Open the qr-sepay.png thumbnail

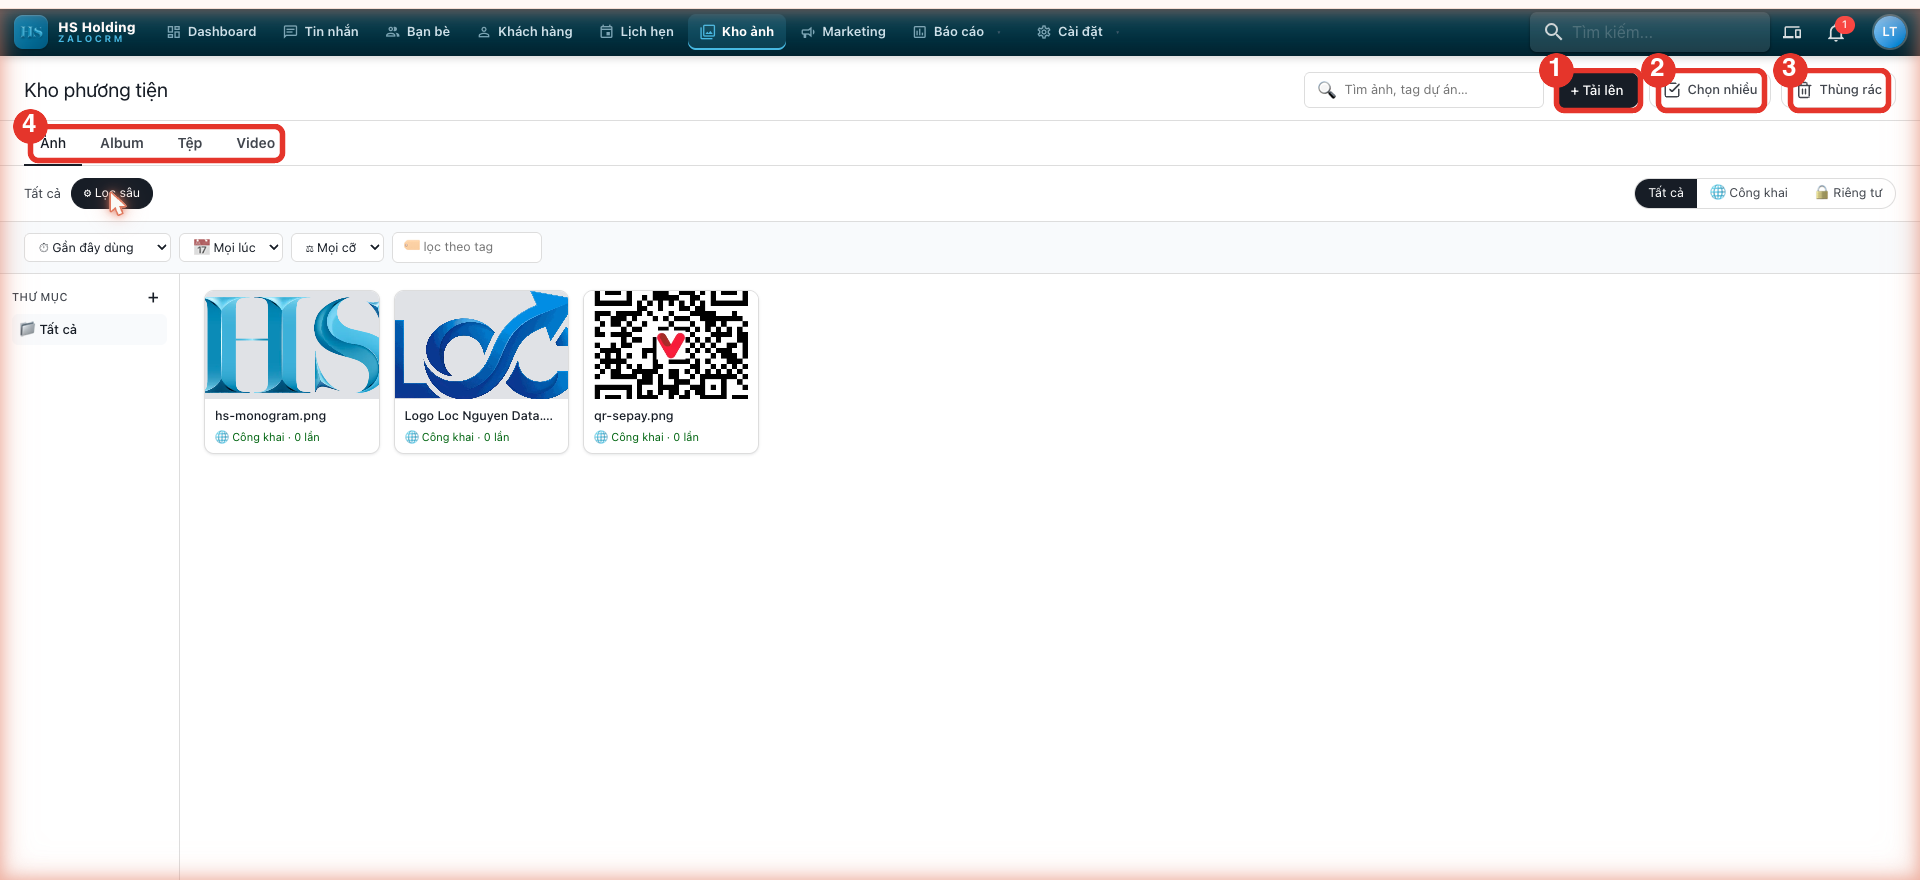click(x=671, y=345)
